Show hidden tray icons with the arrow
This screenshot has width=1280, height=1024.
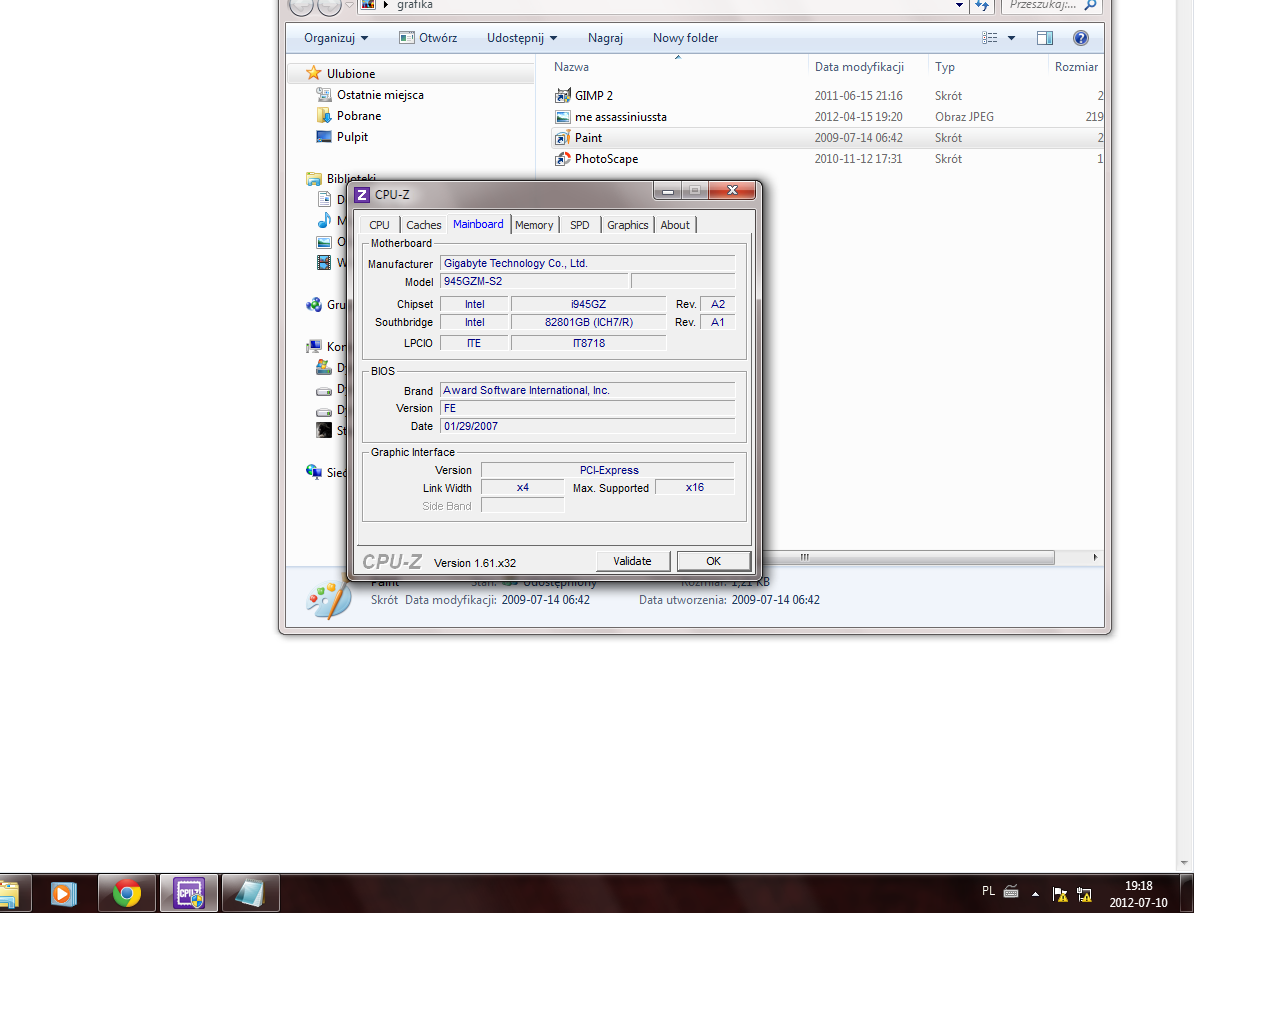pos(1035,894)
